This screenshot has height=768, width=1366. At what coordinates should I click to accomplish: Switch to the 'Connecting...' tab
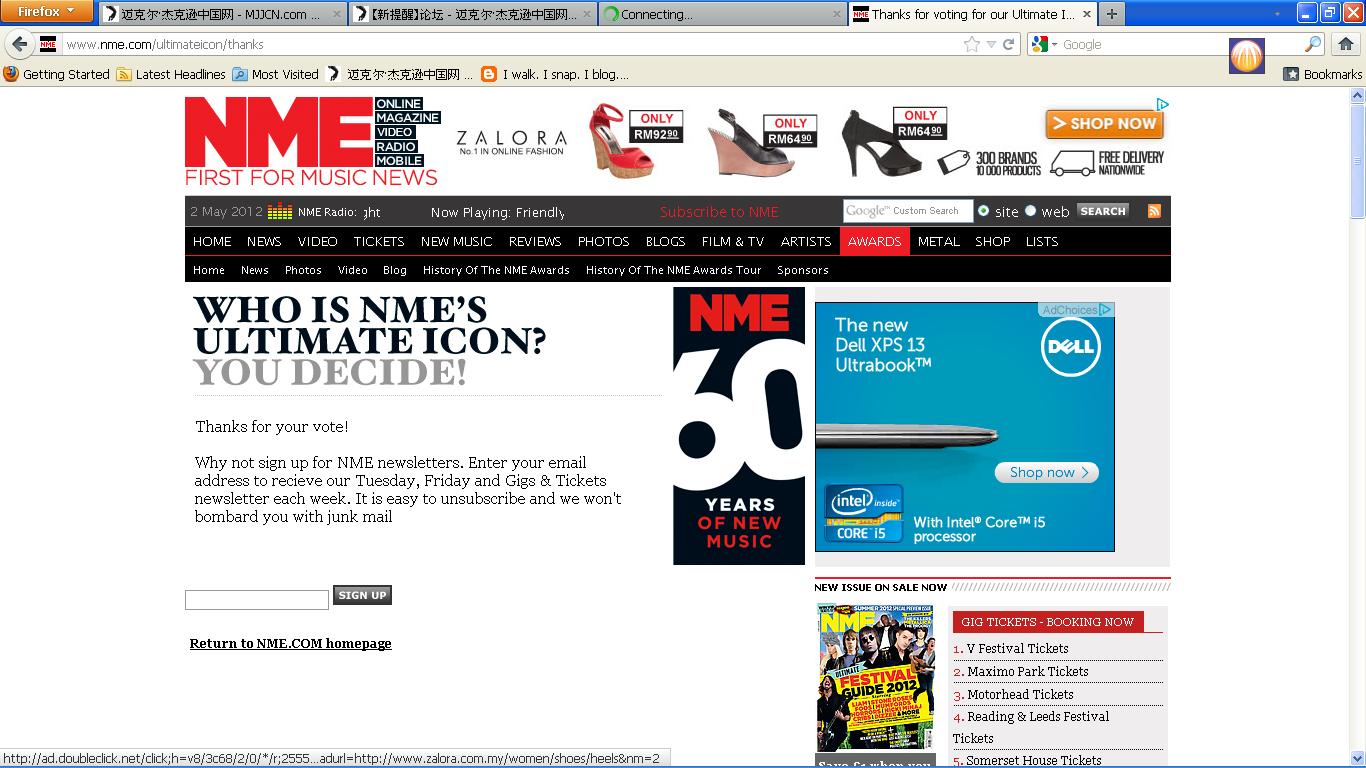700,14
